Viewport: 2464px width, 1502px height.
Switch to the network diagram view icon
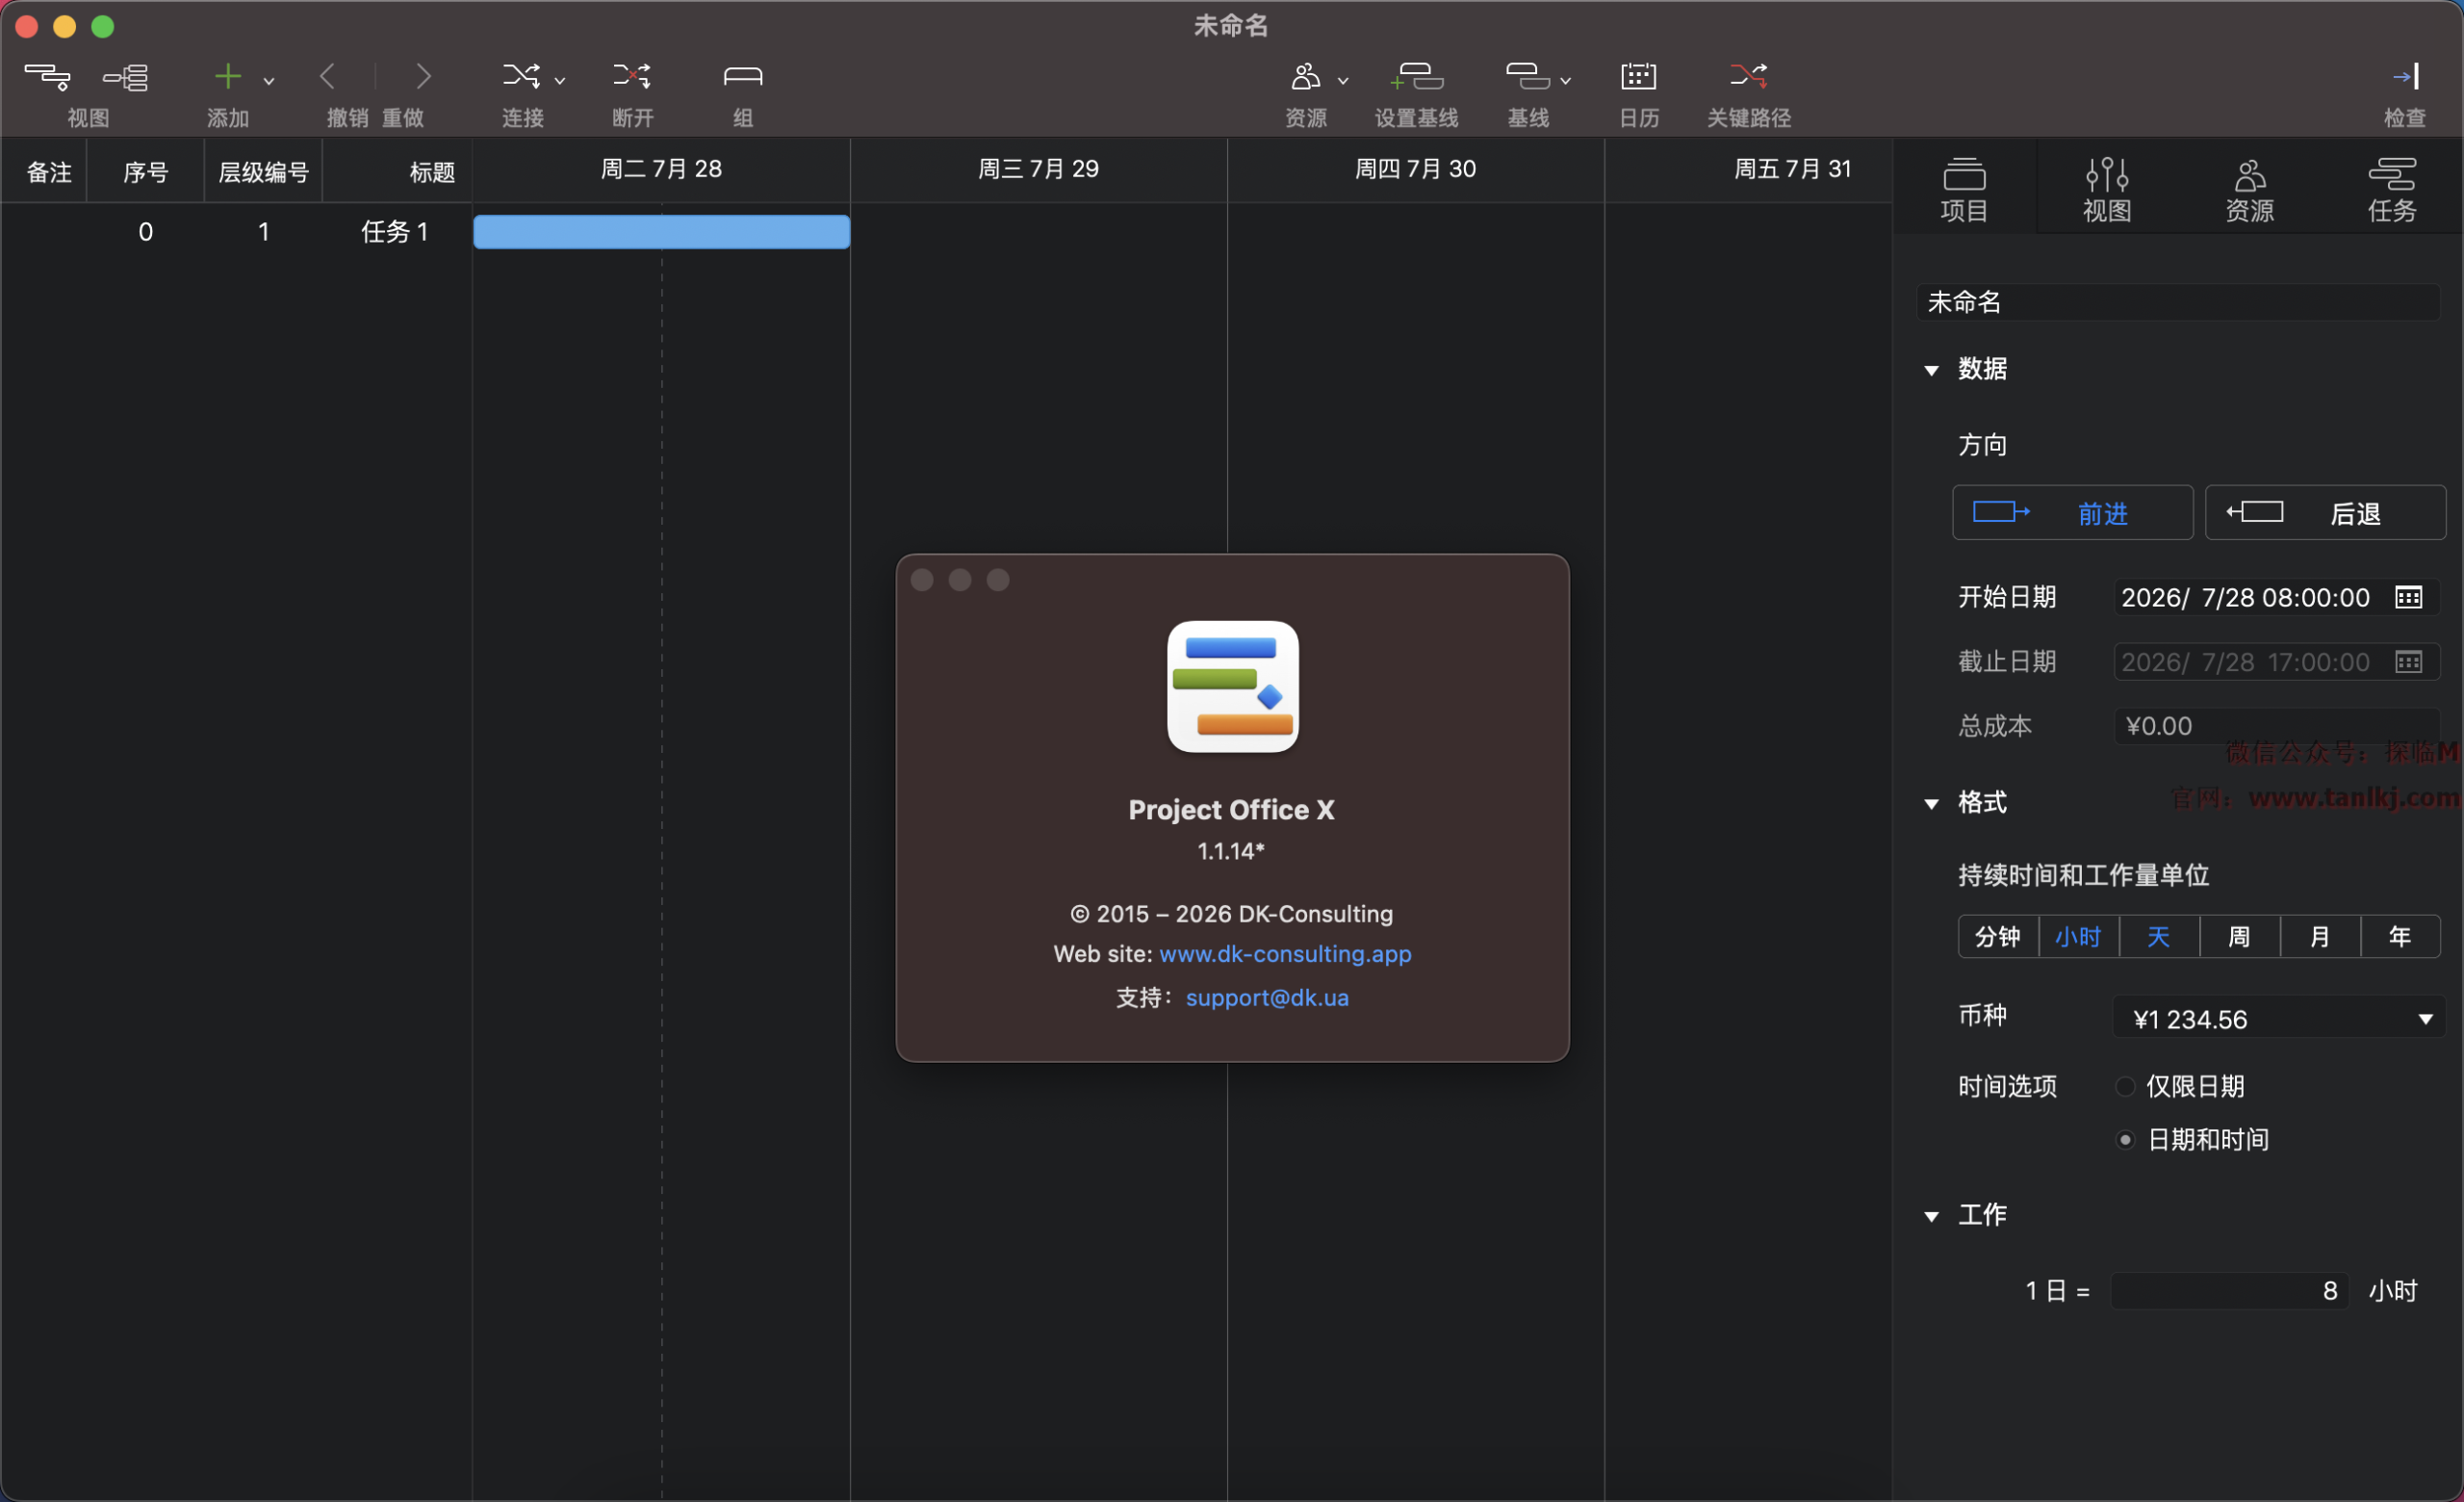coord(126,77)
